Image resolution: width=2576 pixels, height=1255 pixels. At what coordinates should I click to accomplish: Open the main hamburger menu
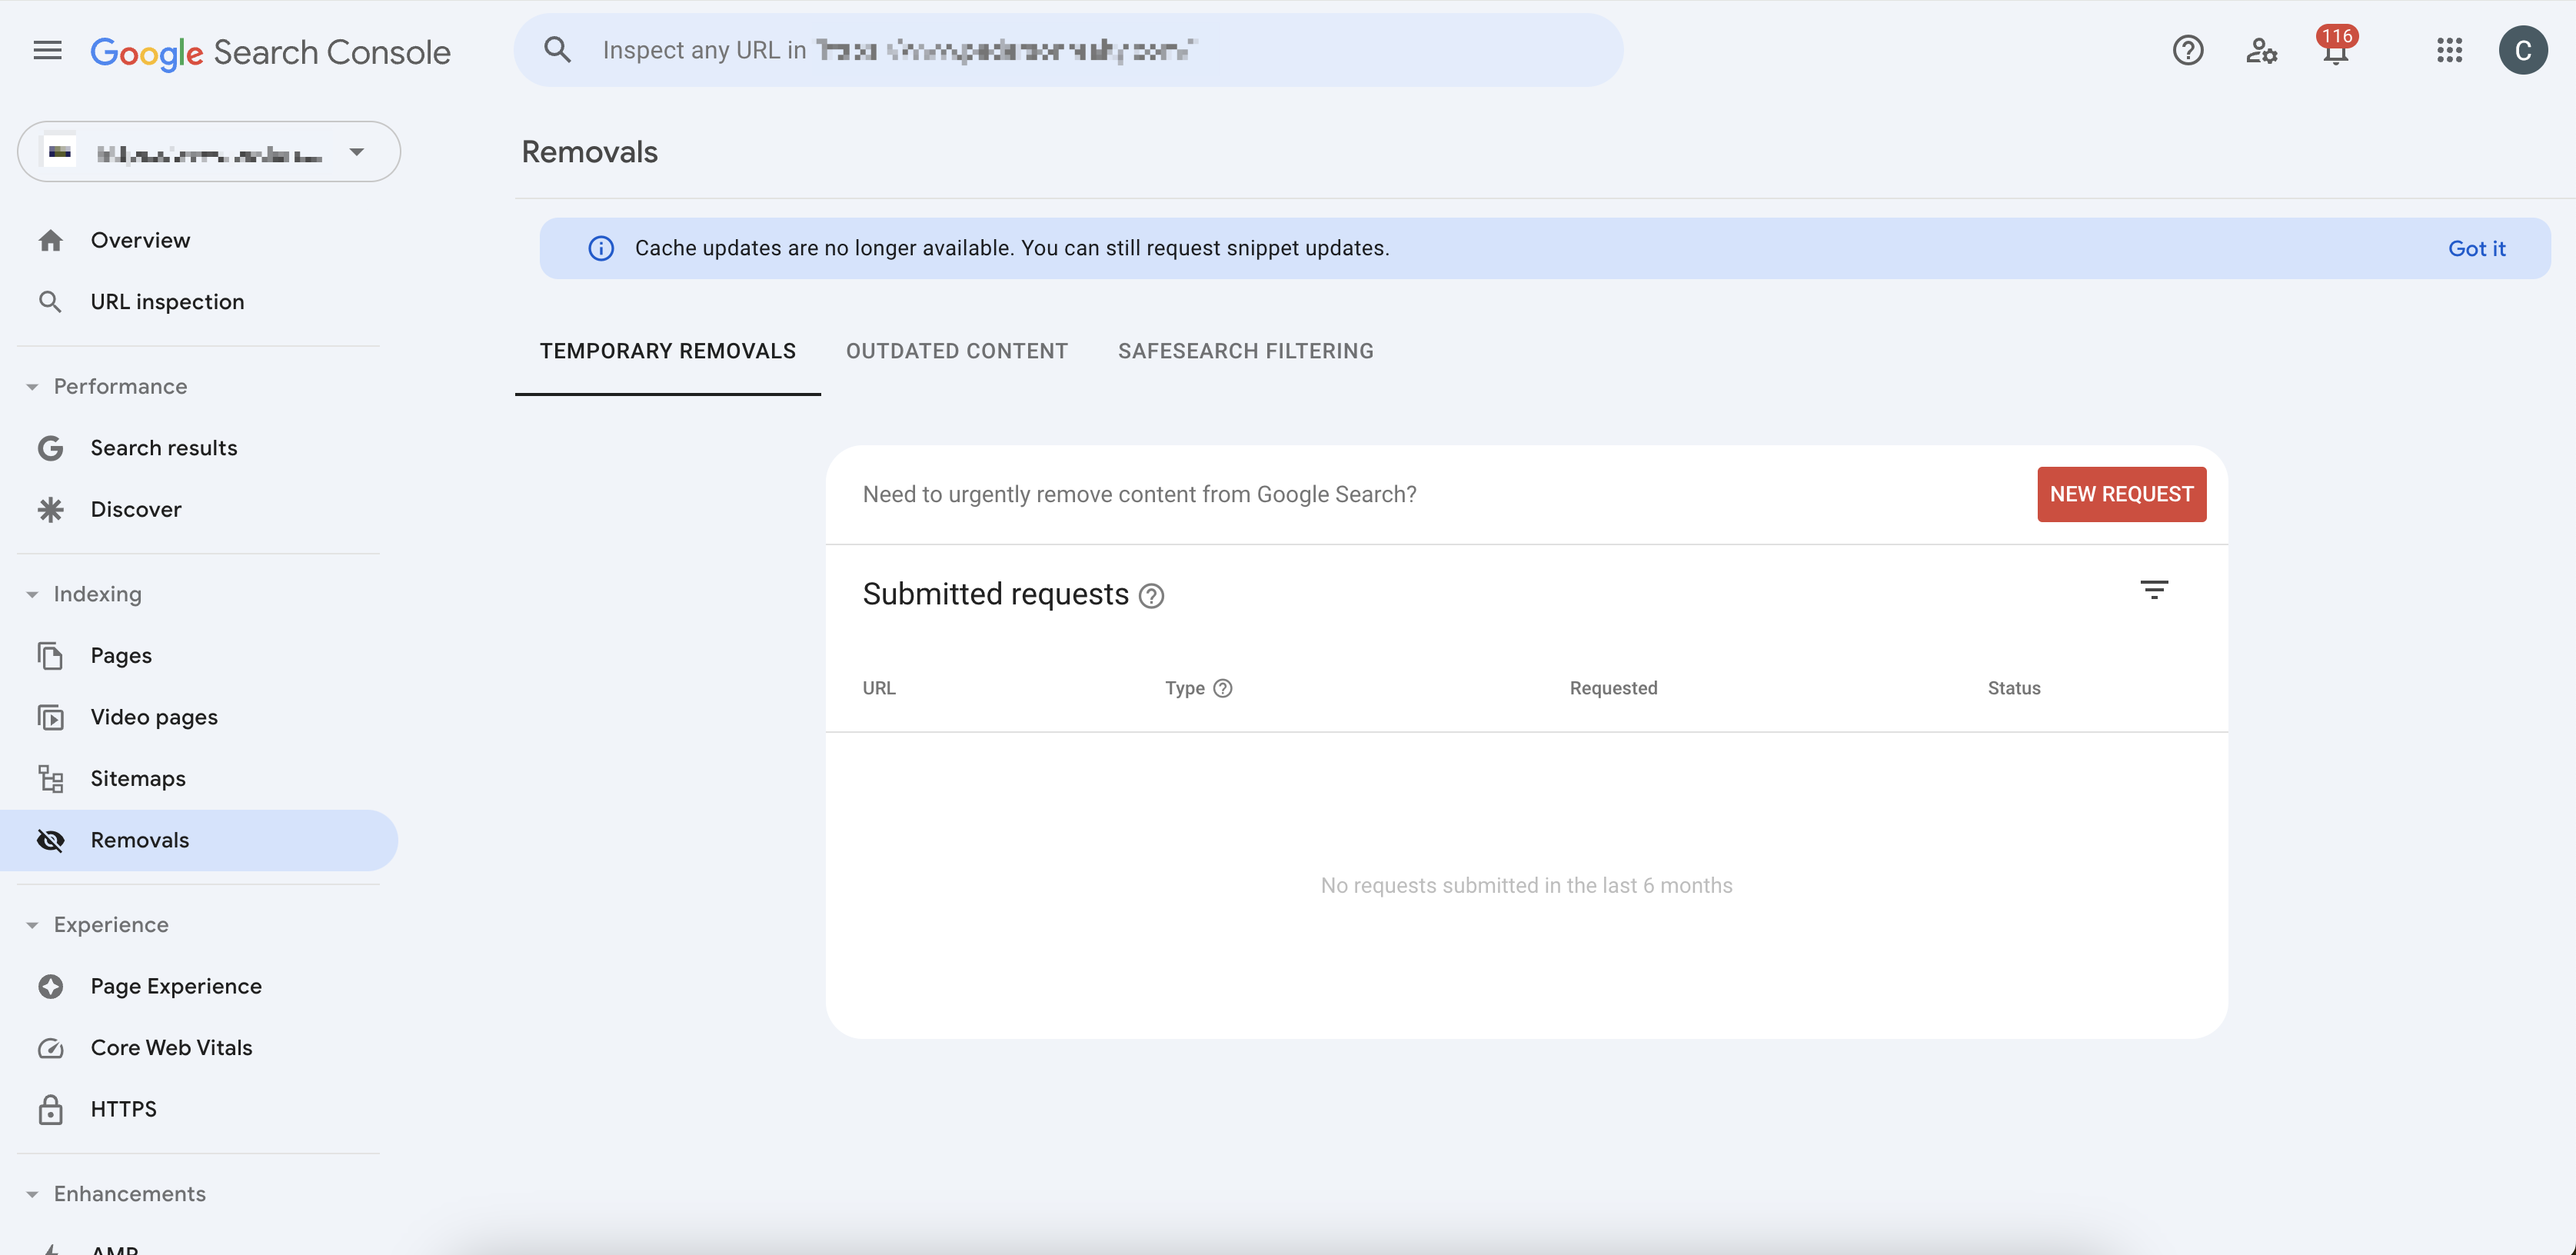(x=47, y=50)
